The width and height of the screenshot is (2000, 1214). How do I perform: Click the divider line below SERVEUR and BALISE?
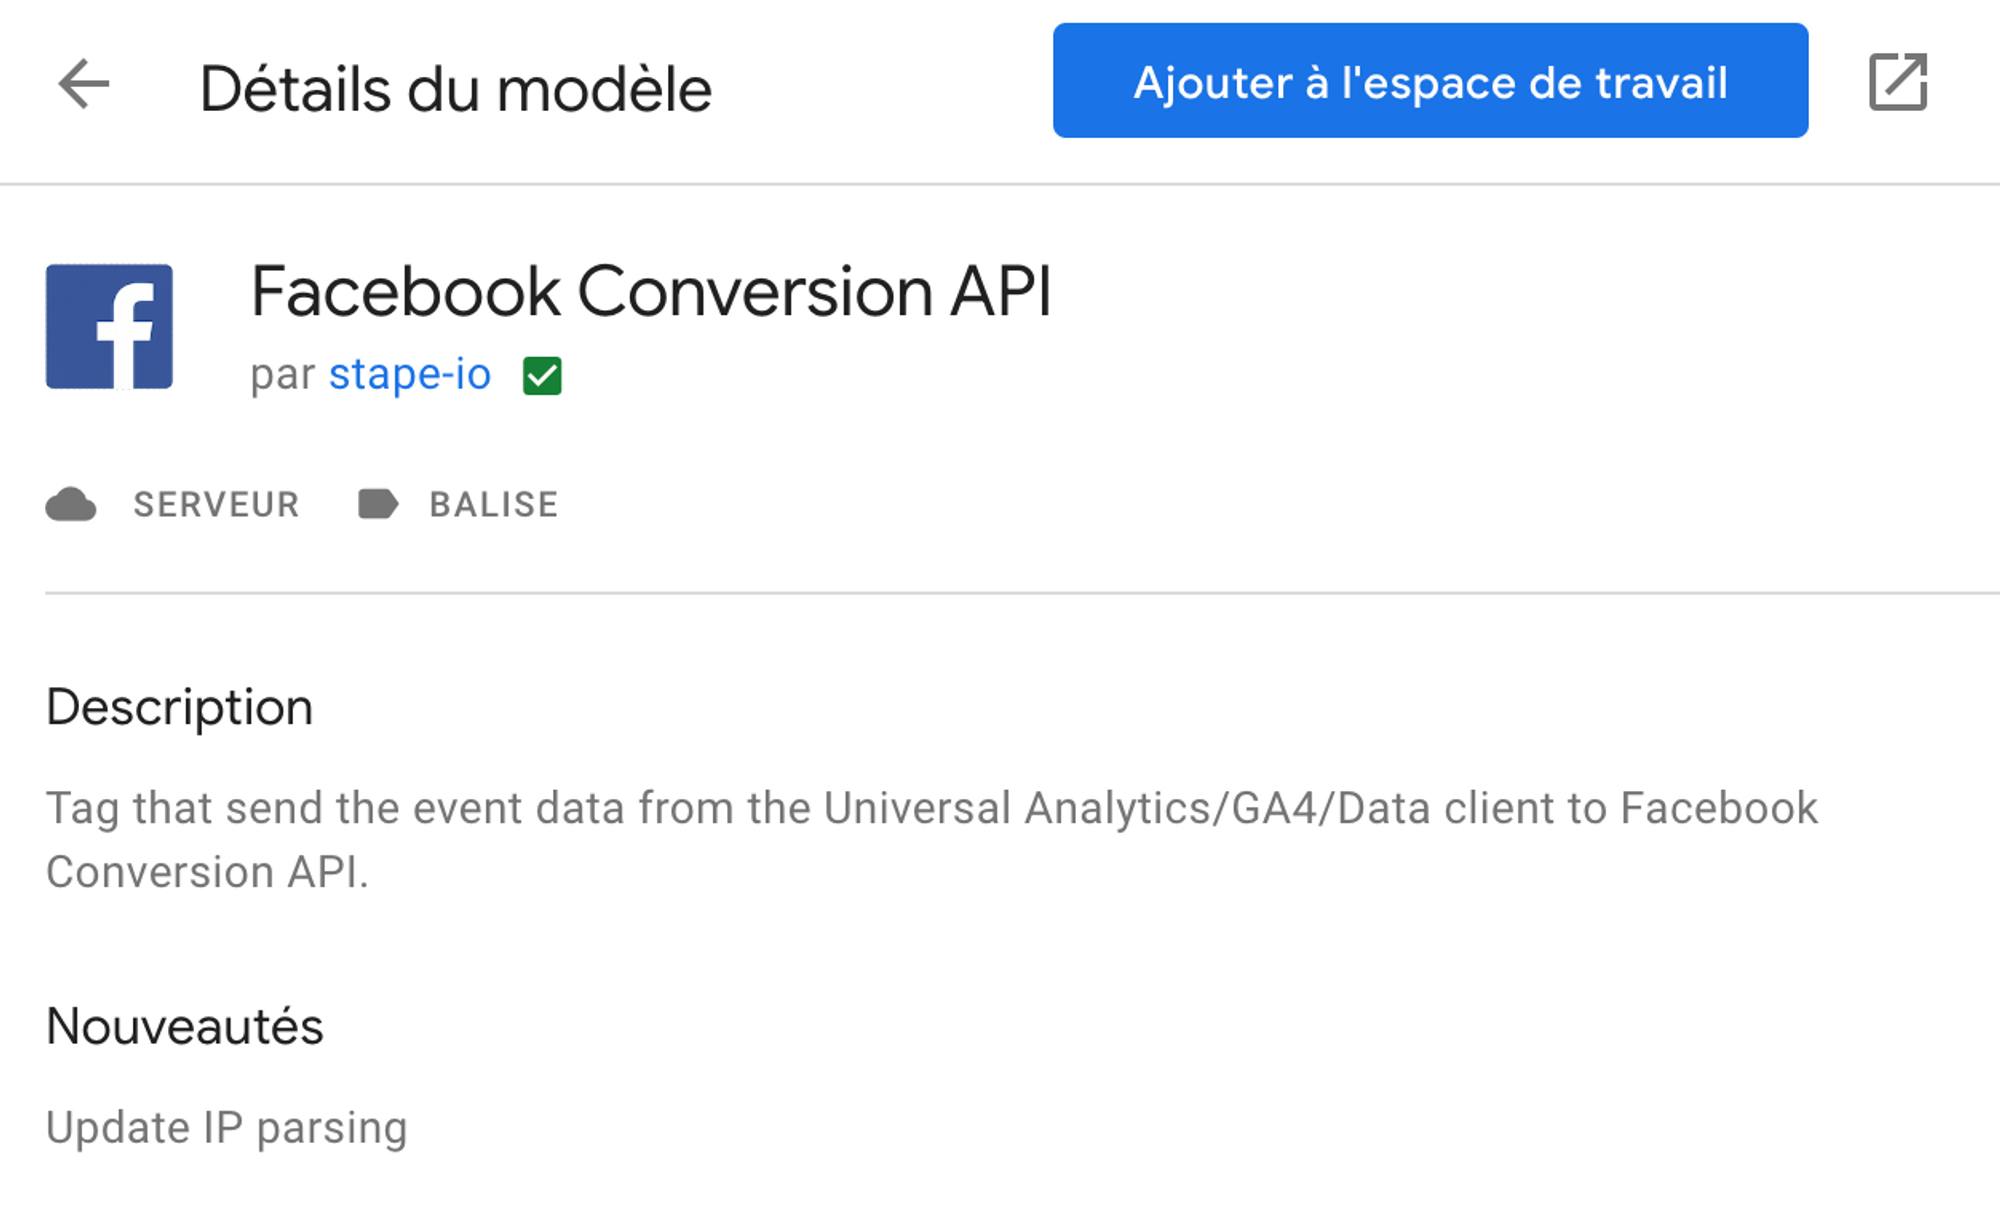click(x=1022, y=593)
